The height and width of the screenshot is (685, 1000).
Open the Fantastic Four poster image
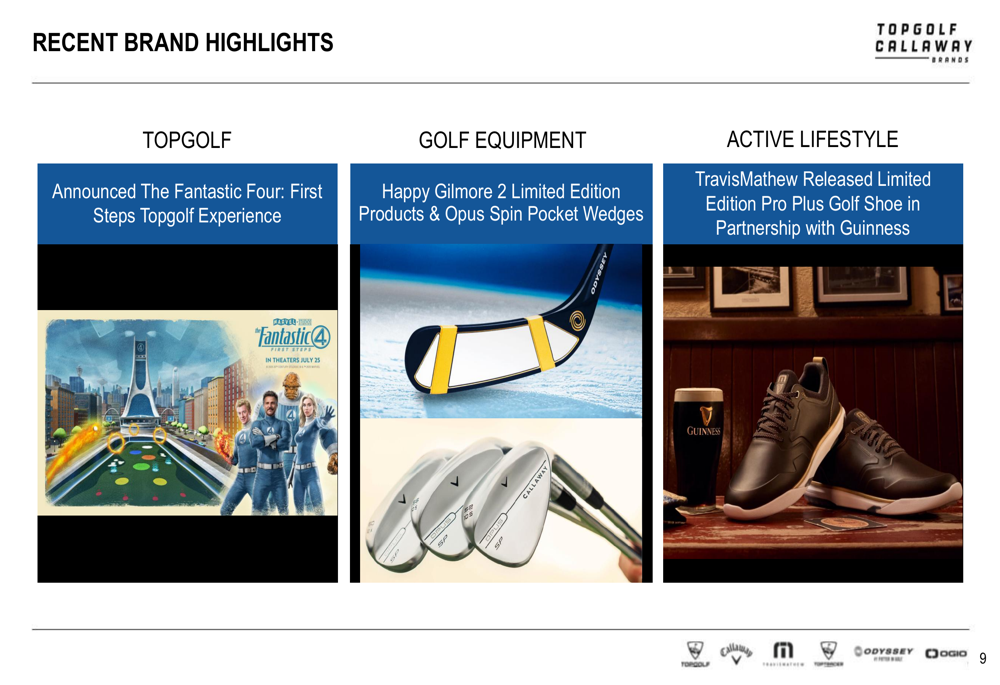point(188,413)
